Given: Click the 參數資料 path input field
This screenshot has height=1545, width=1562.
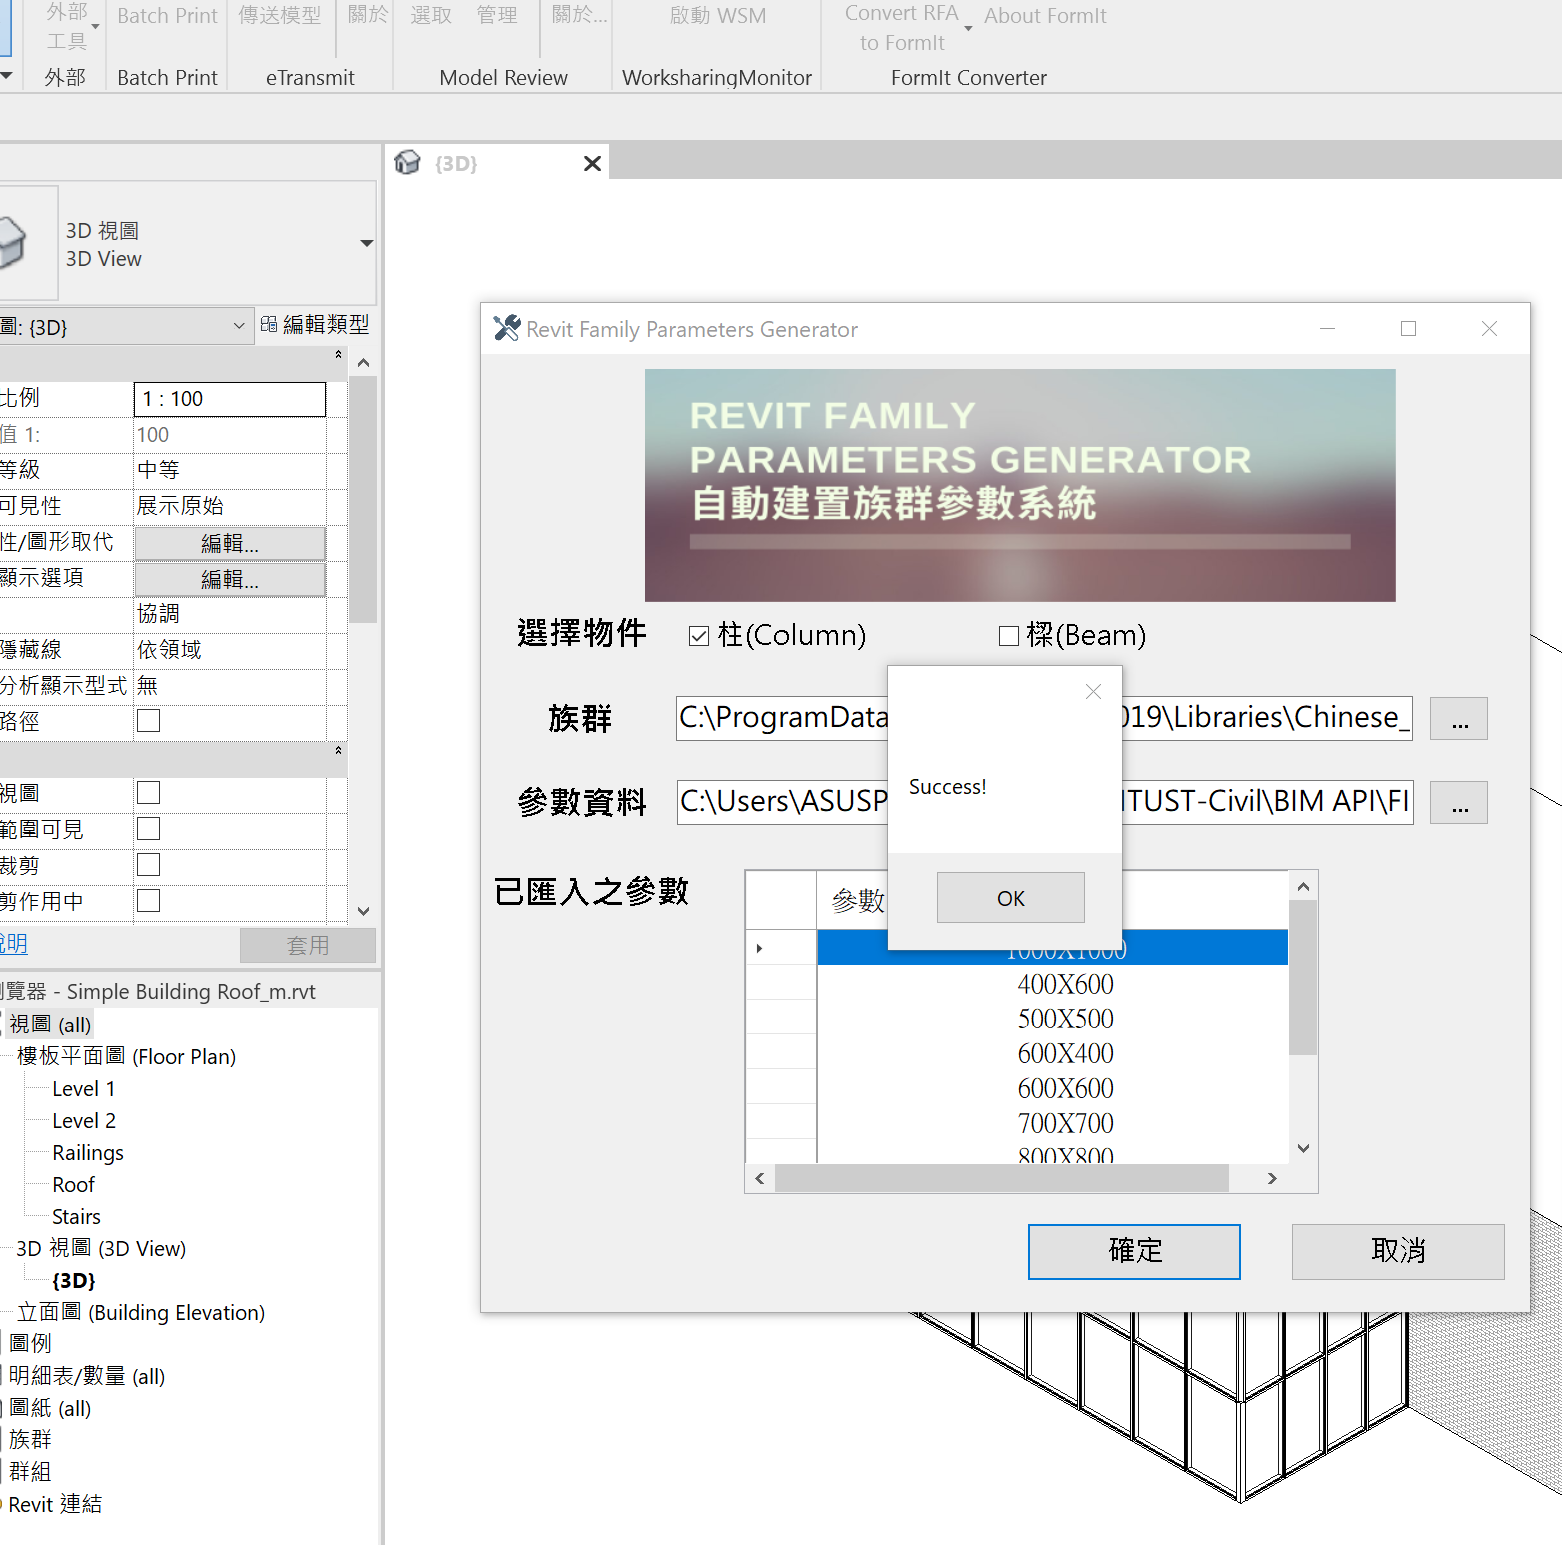Looking at the screenshot, I should (x=1044, y=802).
